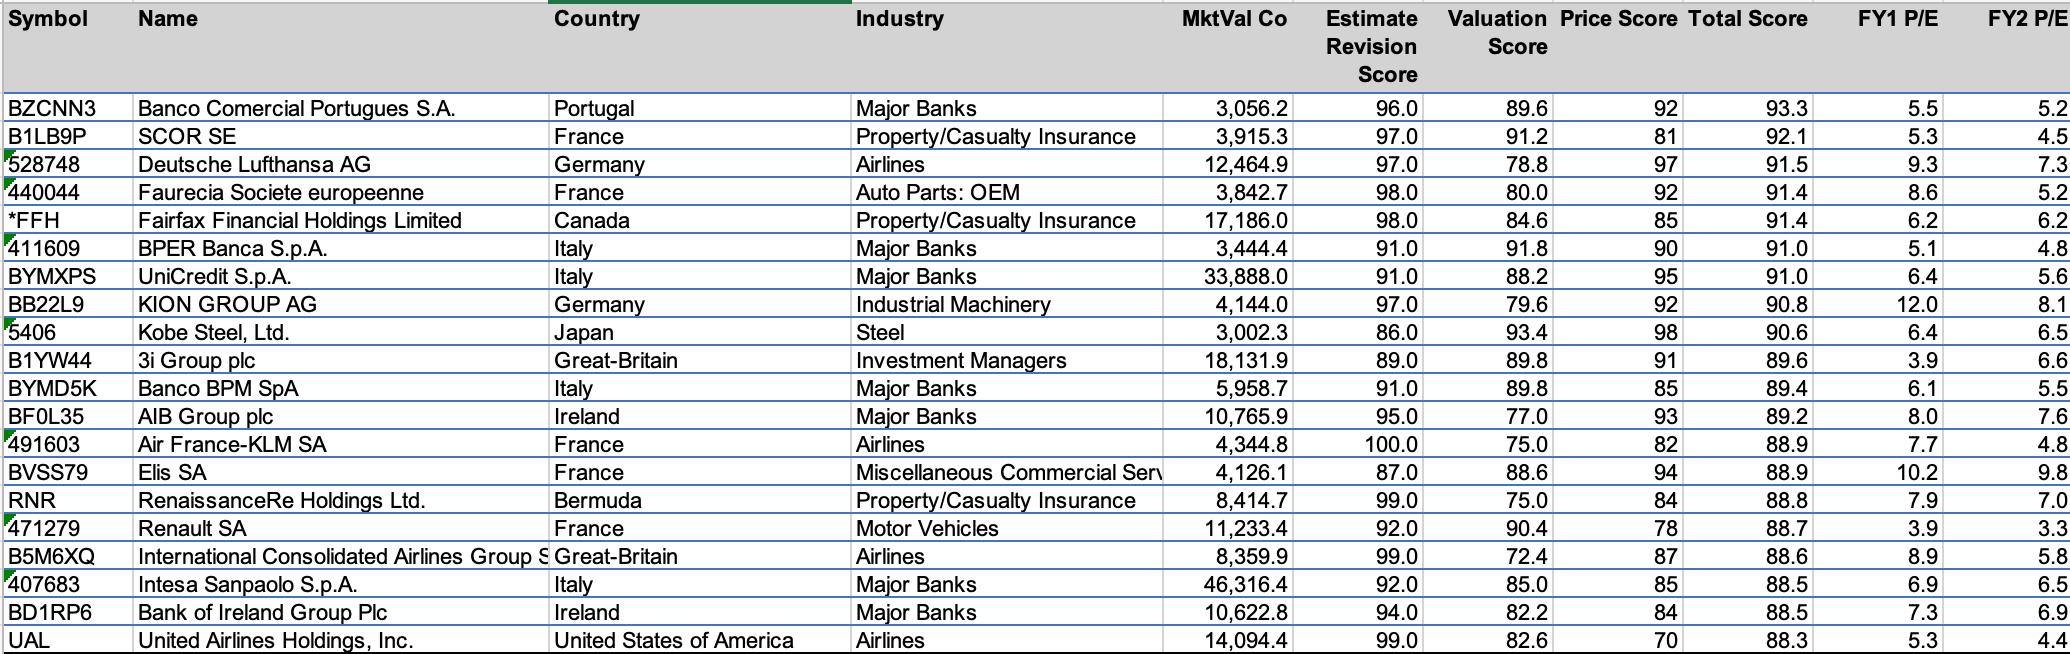Click Price Score 70 cell
This screenshot has width=2070, height=654.
click(1616, 640)
